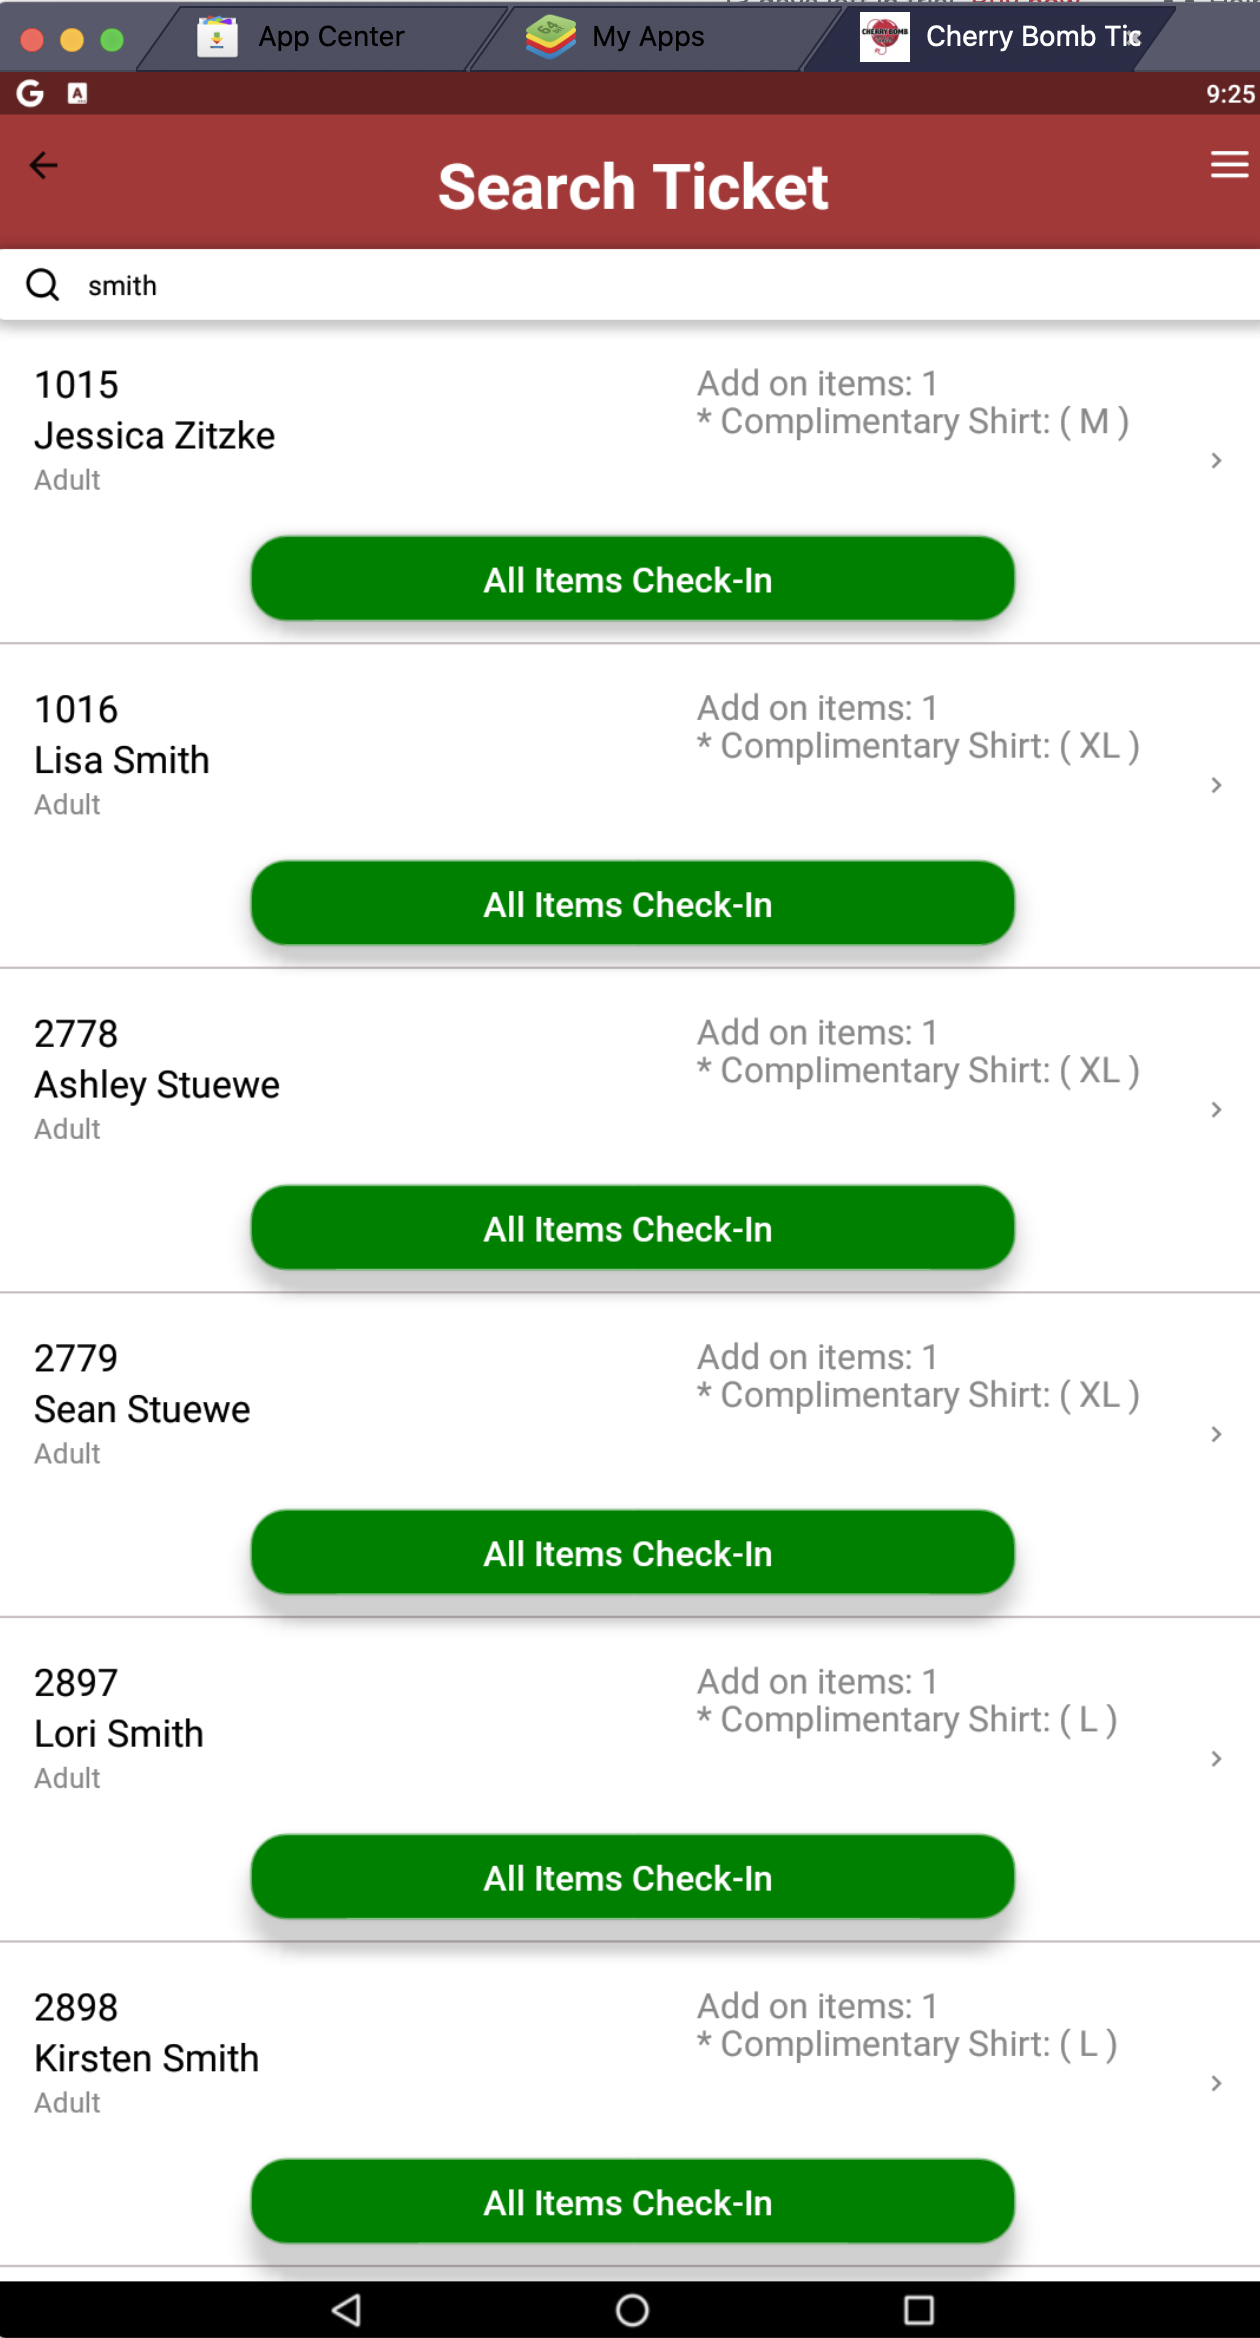The width and height of the screenshot is (1260, 2338).
Task: Expand Sean Stuewe ticket chevron
Action: coord(1216,1434)
